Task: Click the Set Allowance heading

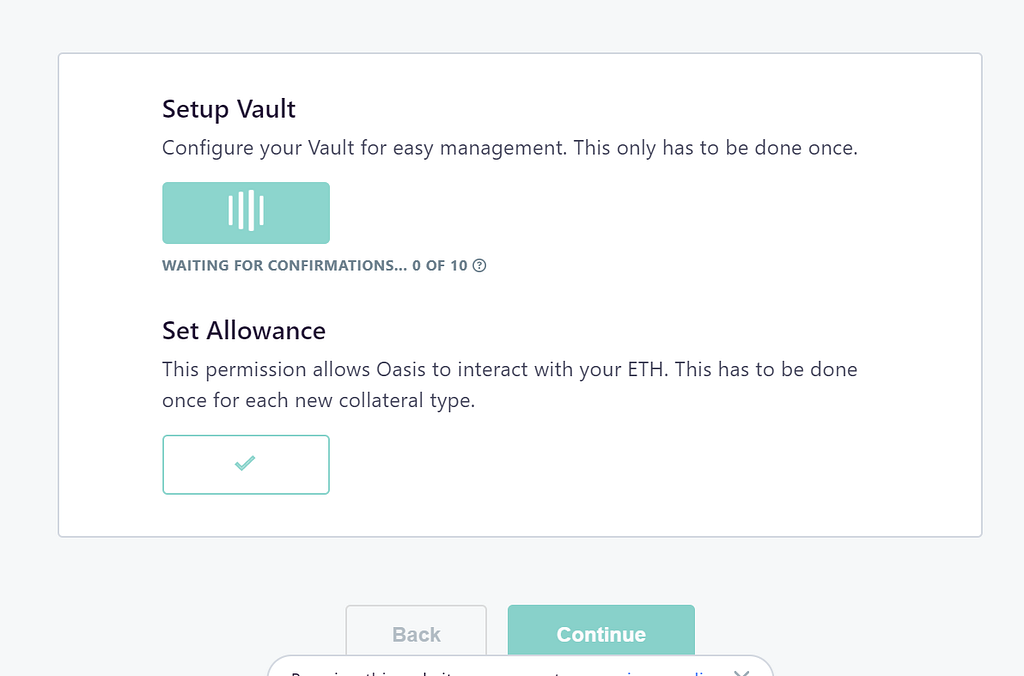Action: pyautogui.click(x=244, y=330)
